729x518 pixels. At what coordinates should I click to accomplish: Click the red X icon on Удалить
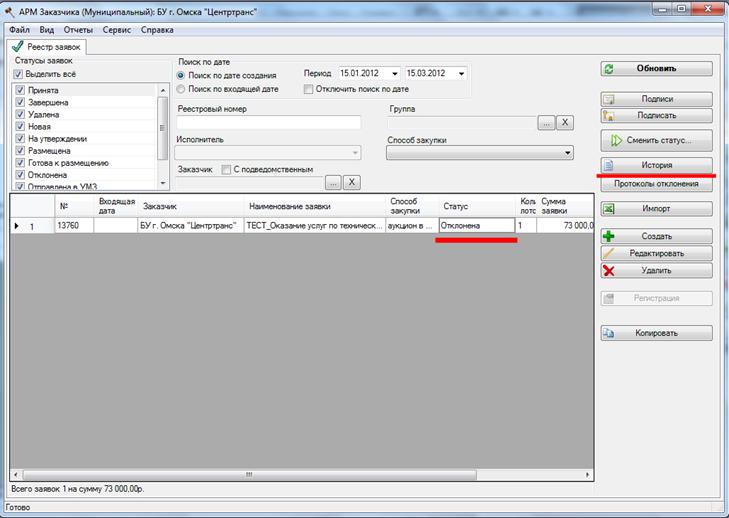609,271
